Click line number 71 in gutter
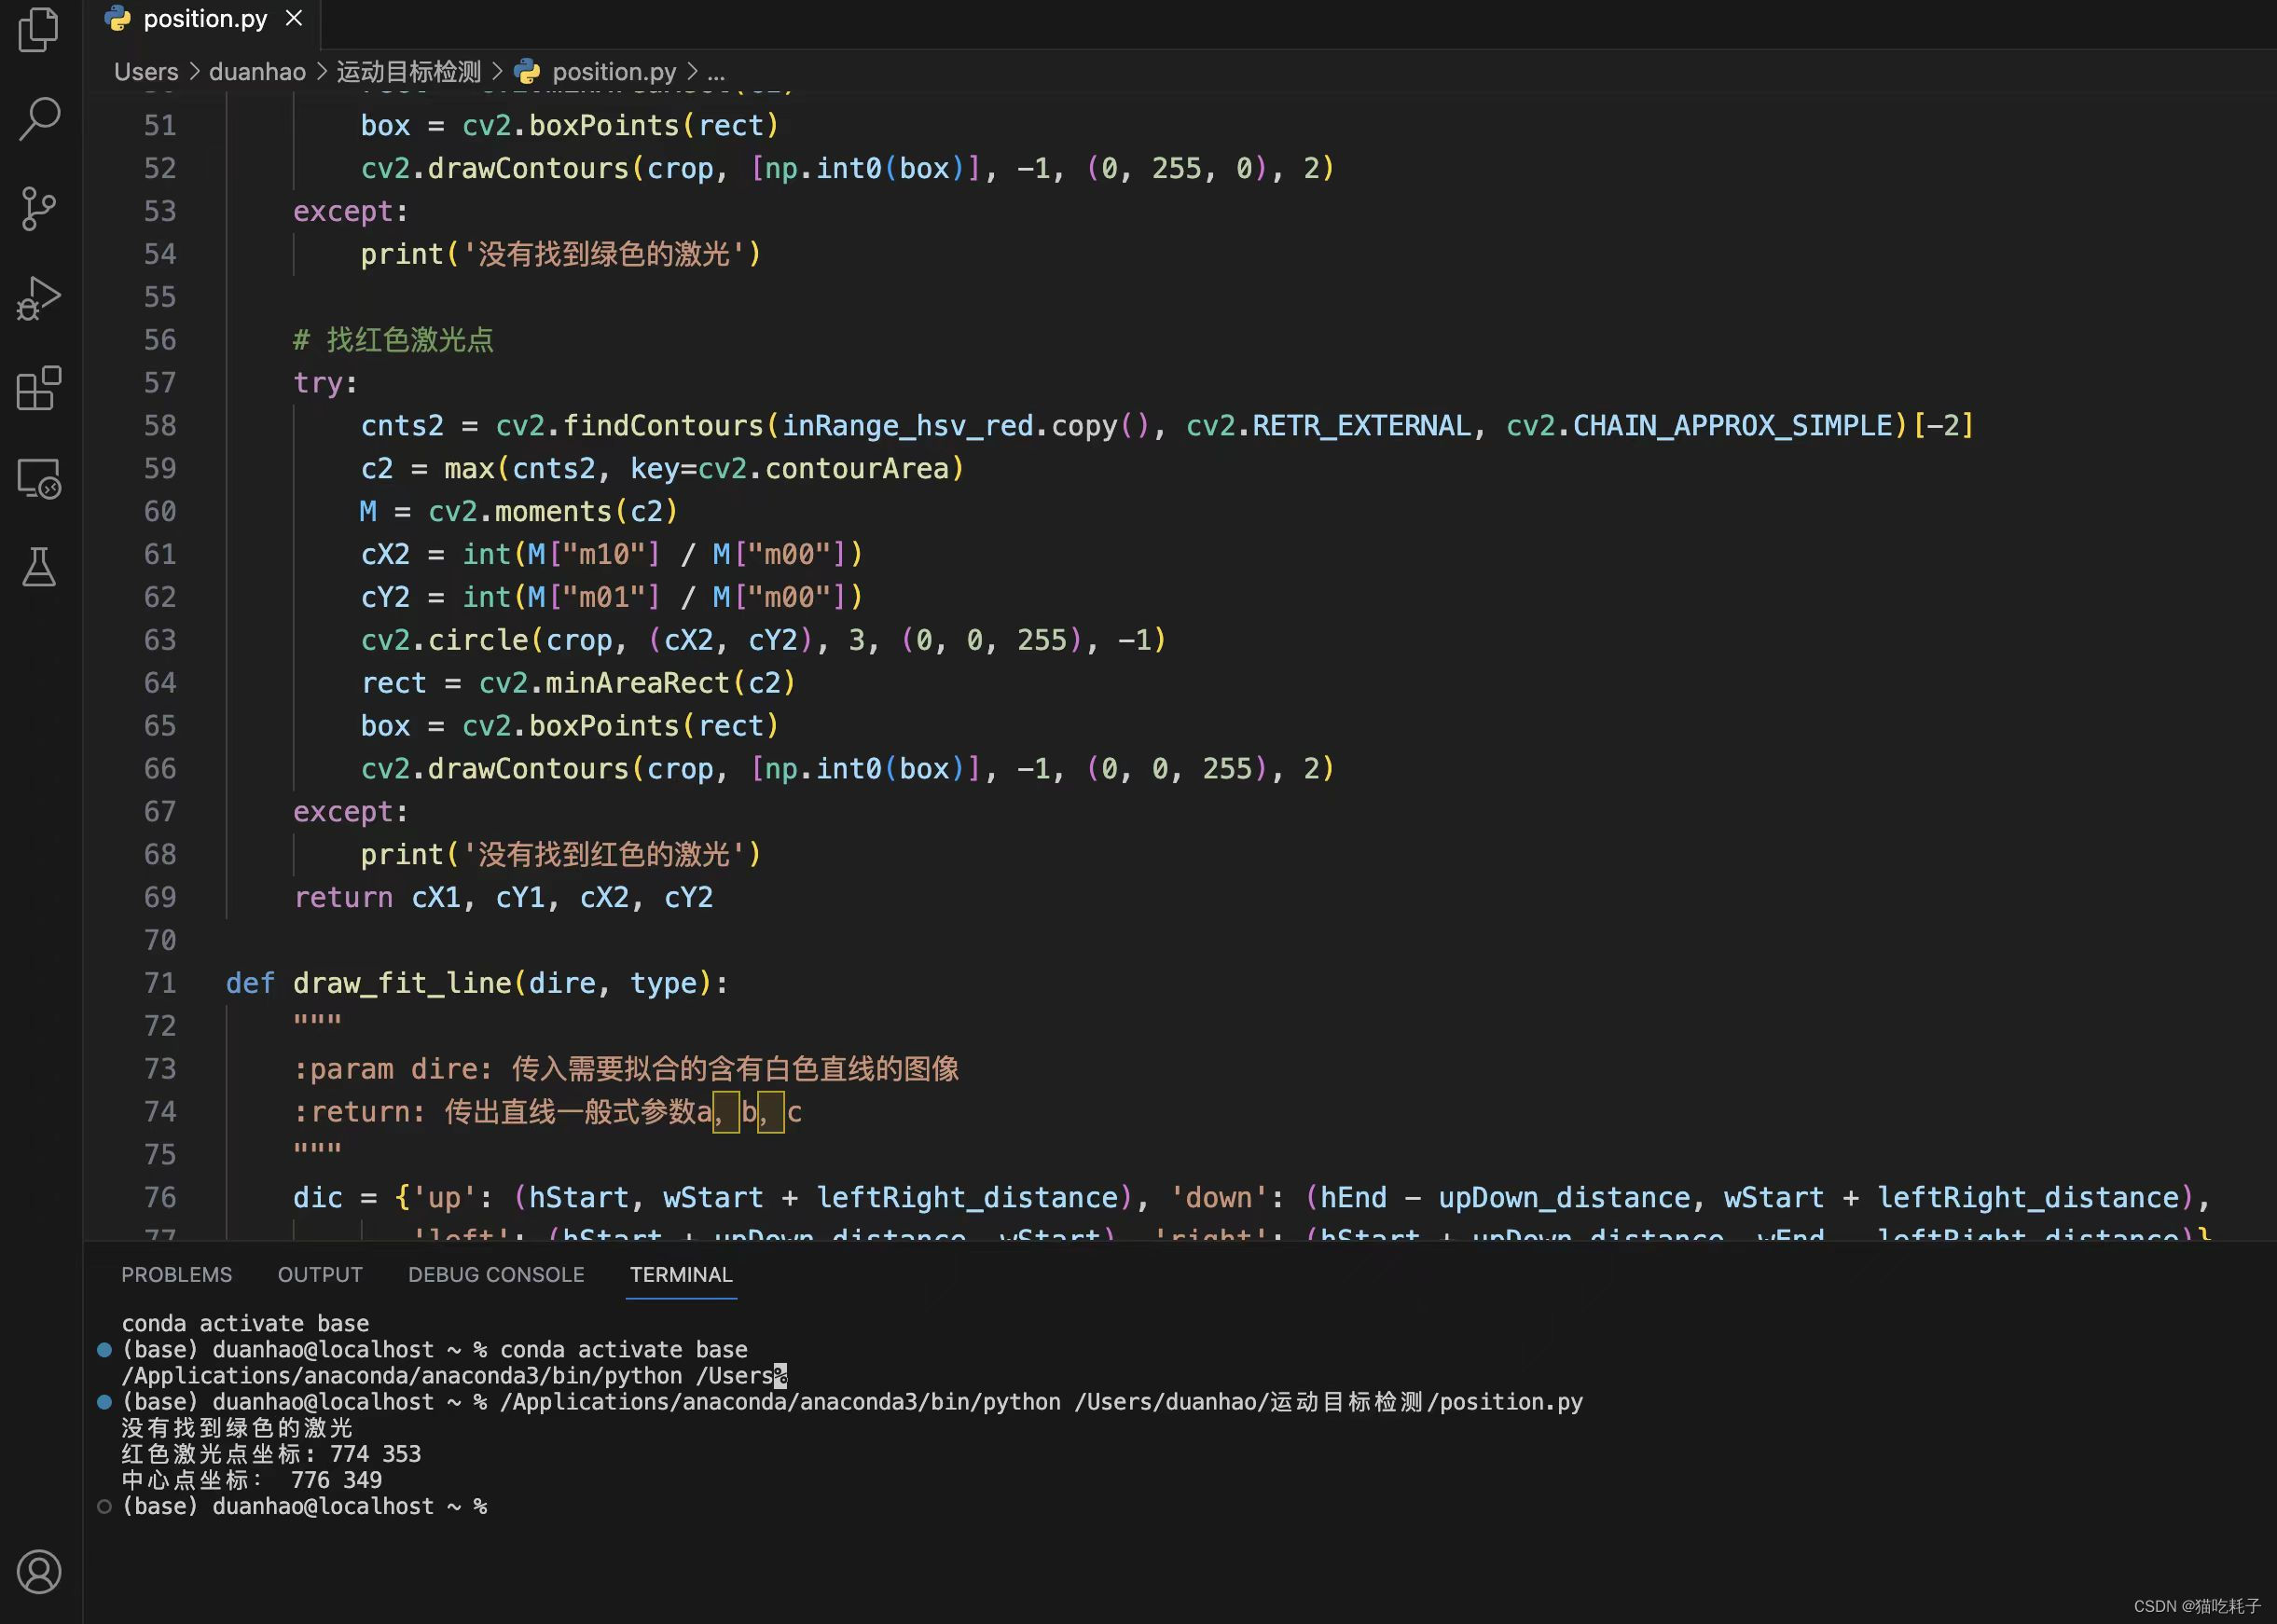 tap(160, 983)
